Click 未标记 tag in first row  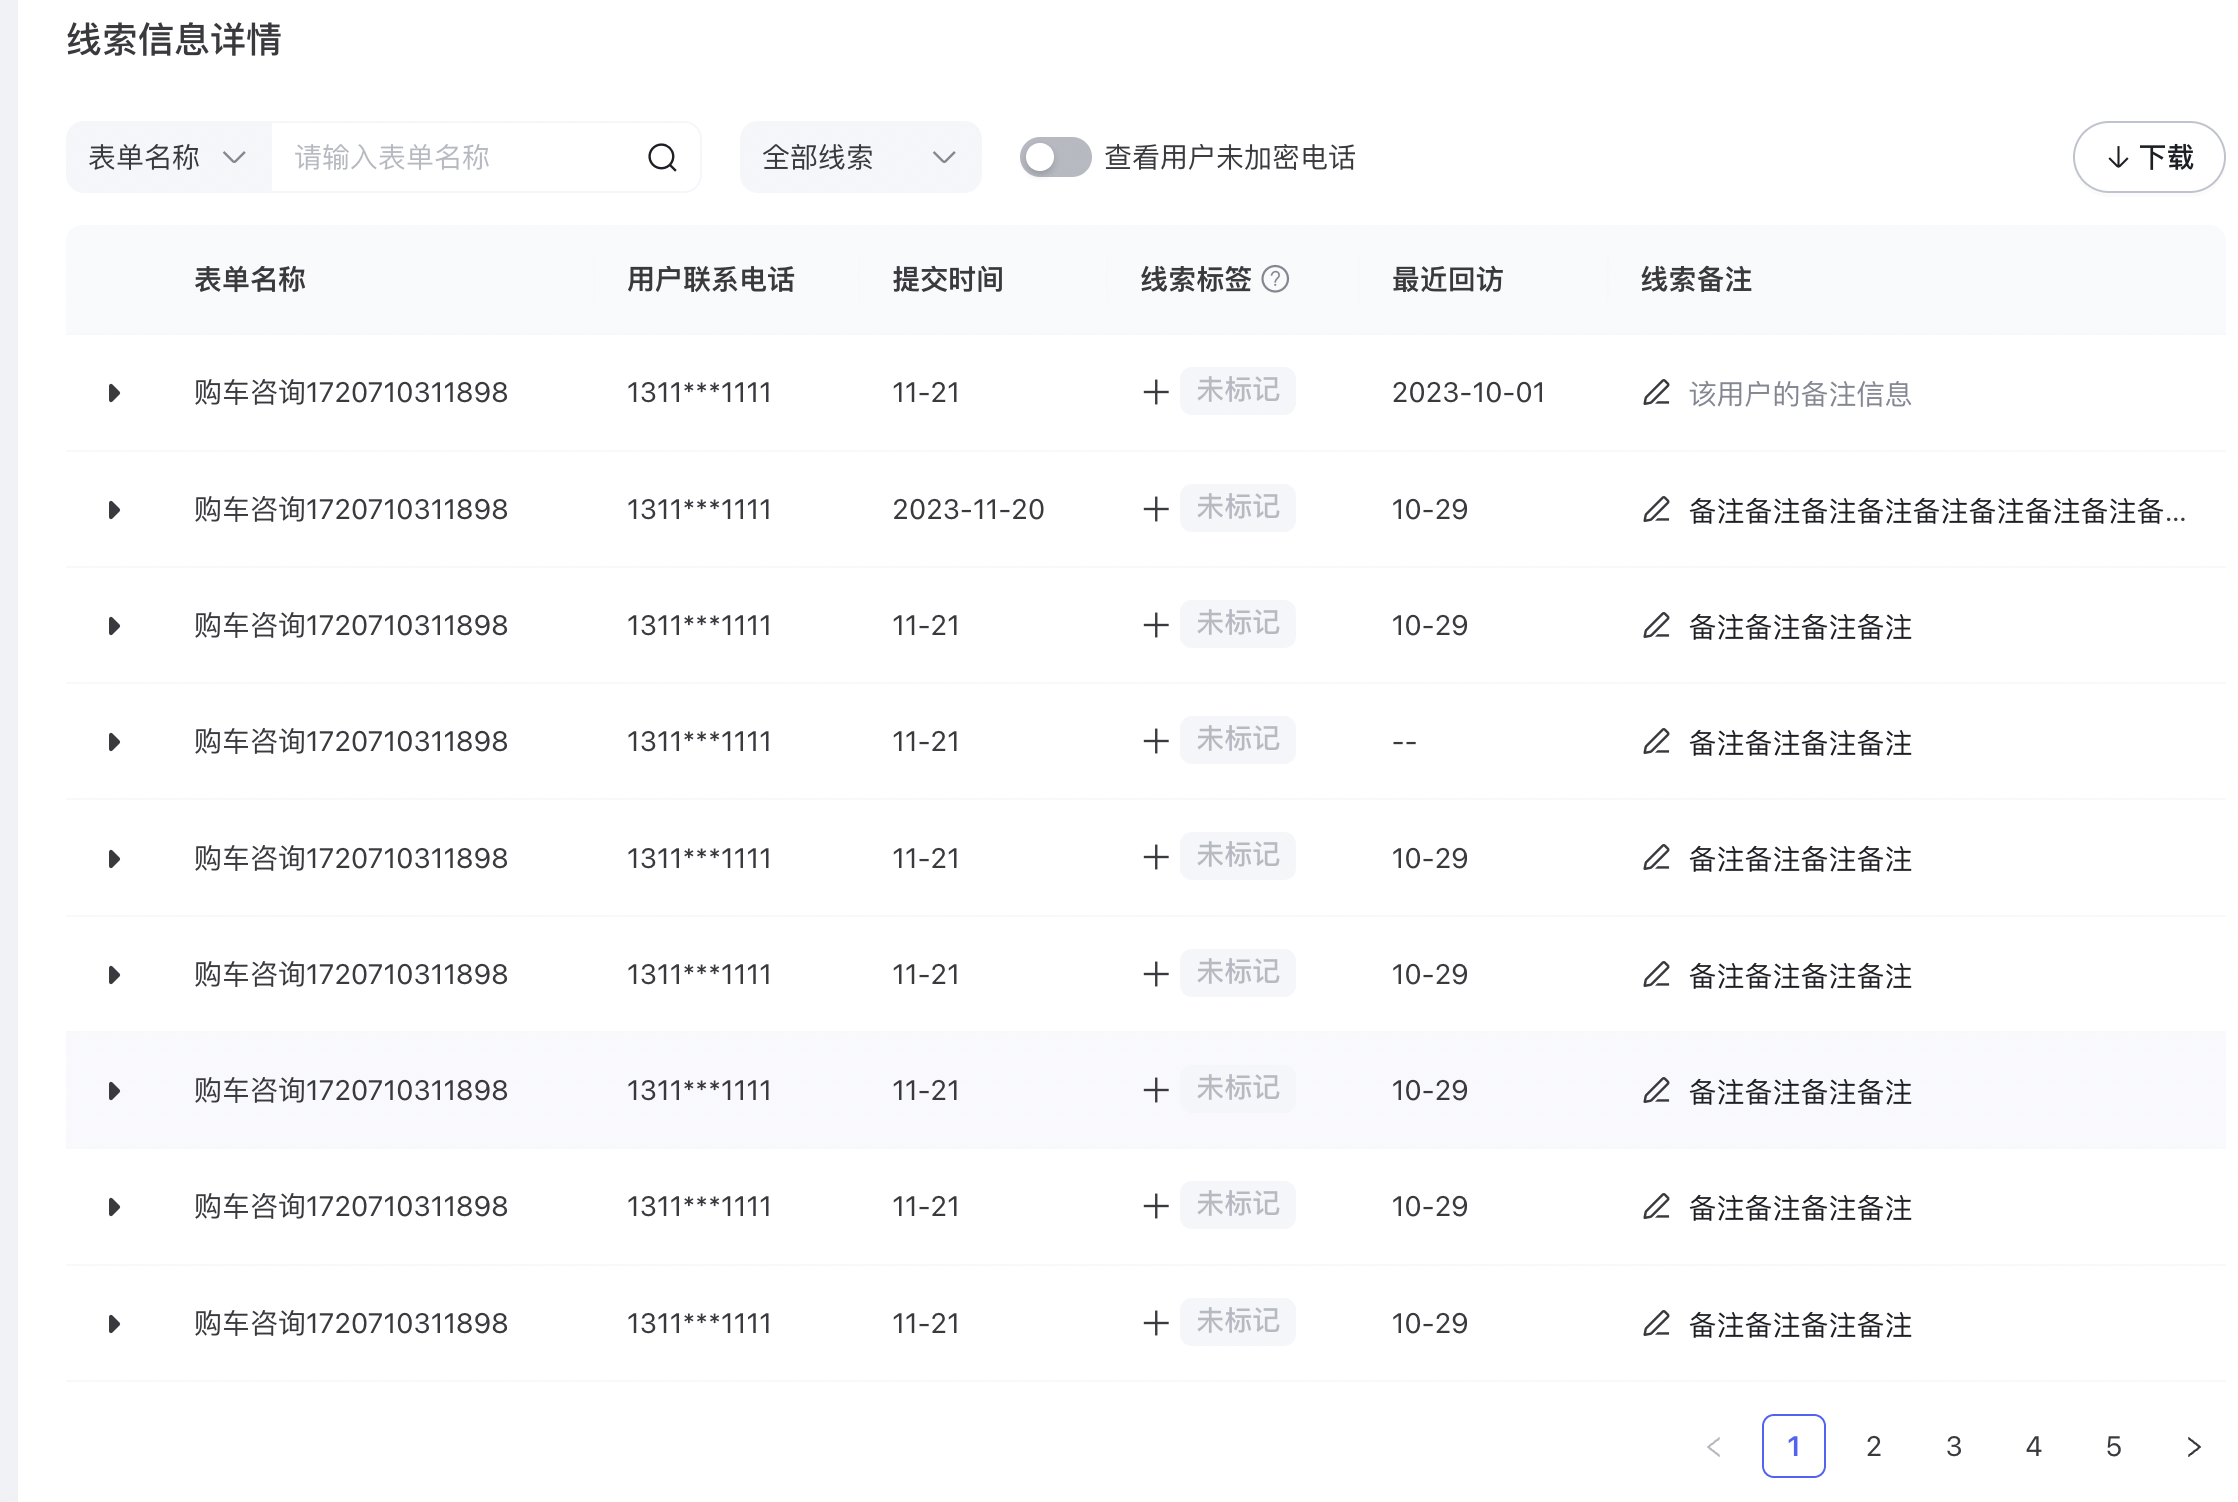pyautogui.click(x=1237, y=391)
